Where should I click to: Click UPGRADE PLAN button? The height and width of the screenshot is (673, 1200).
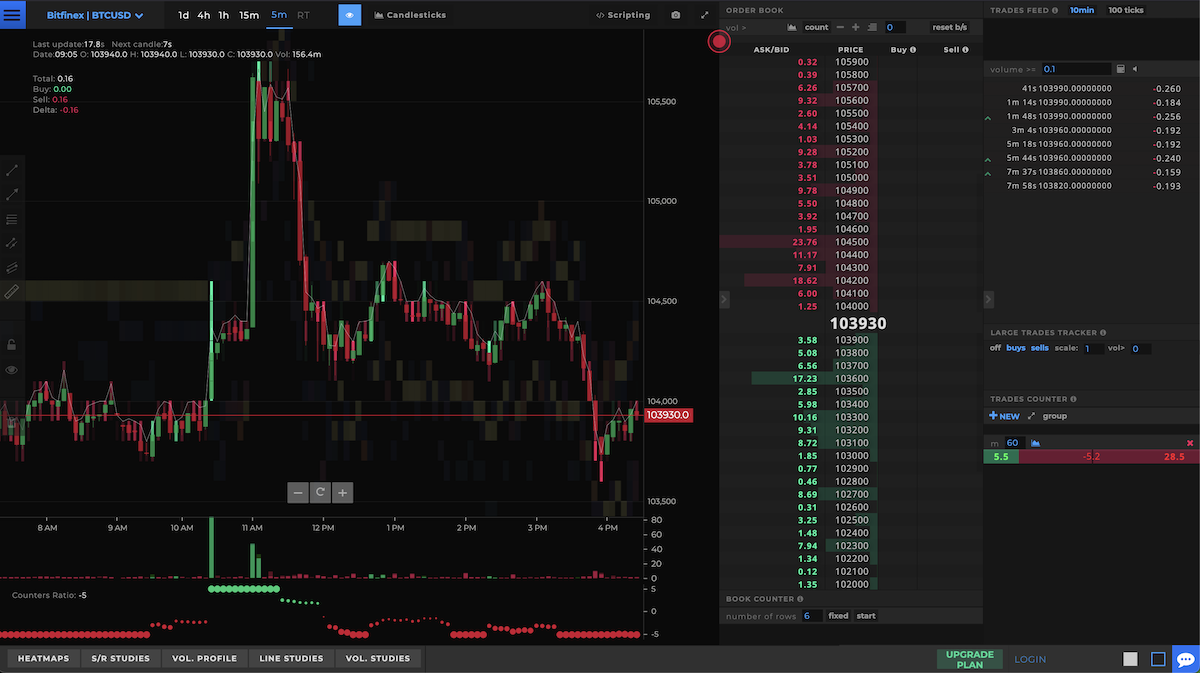[969, 660]
